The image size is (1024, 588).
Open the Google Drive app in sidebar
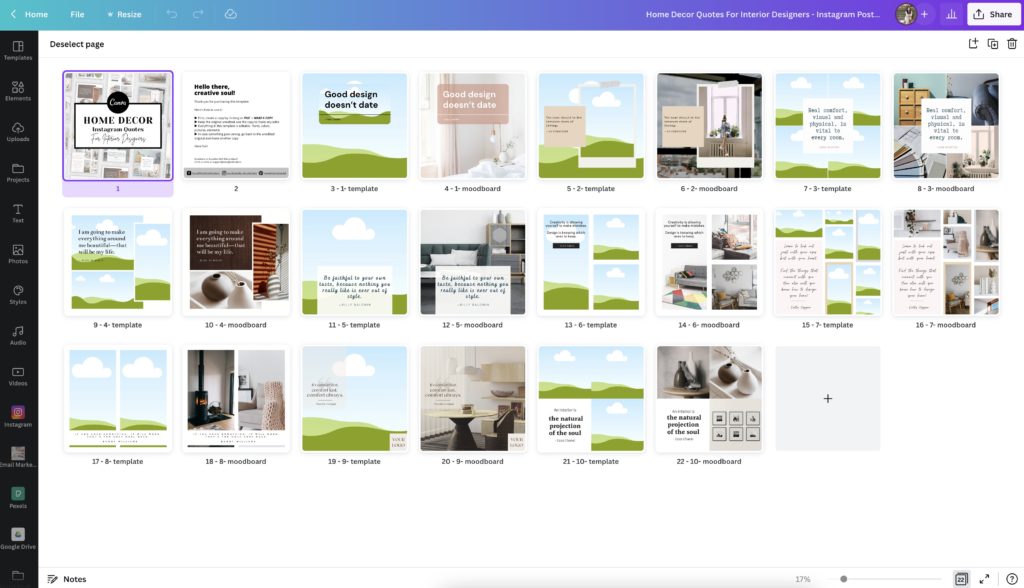(18, 539)
